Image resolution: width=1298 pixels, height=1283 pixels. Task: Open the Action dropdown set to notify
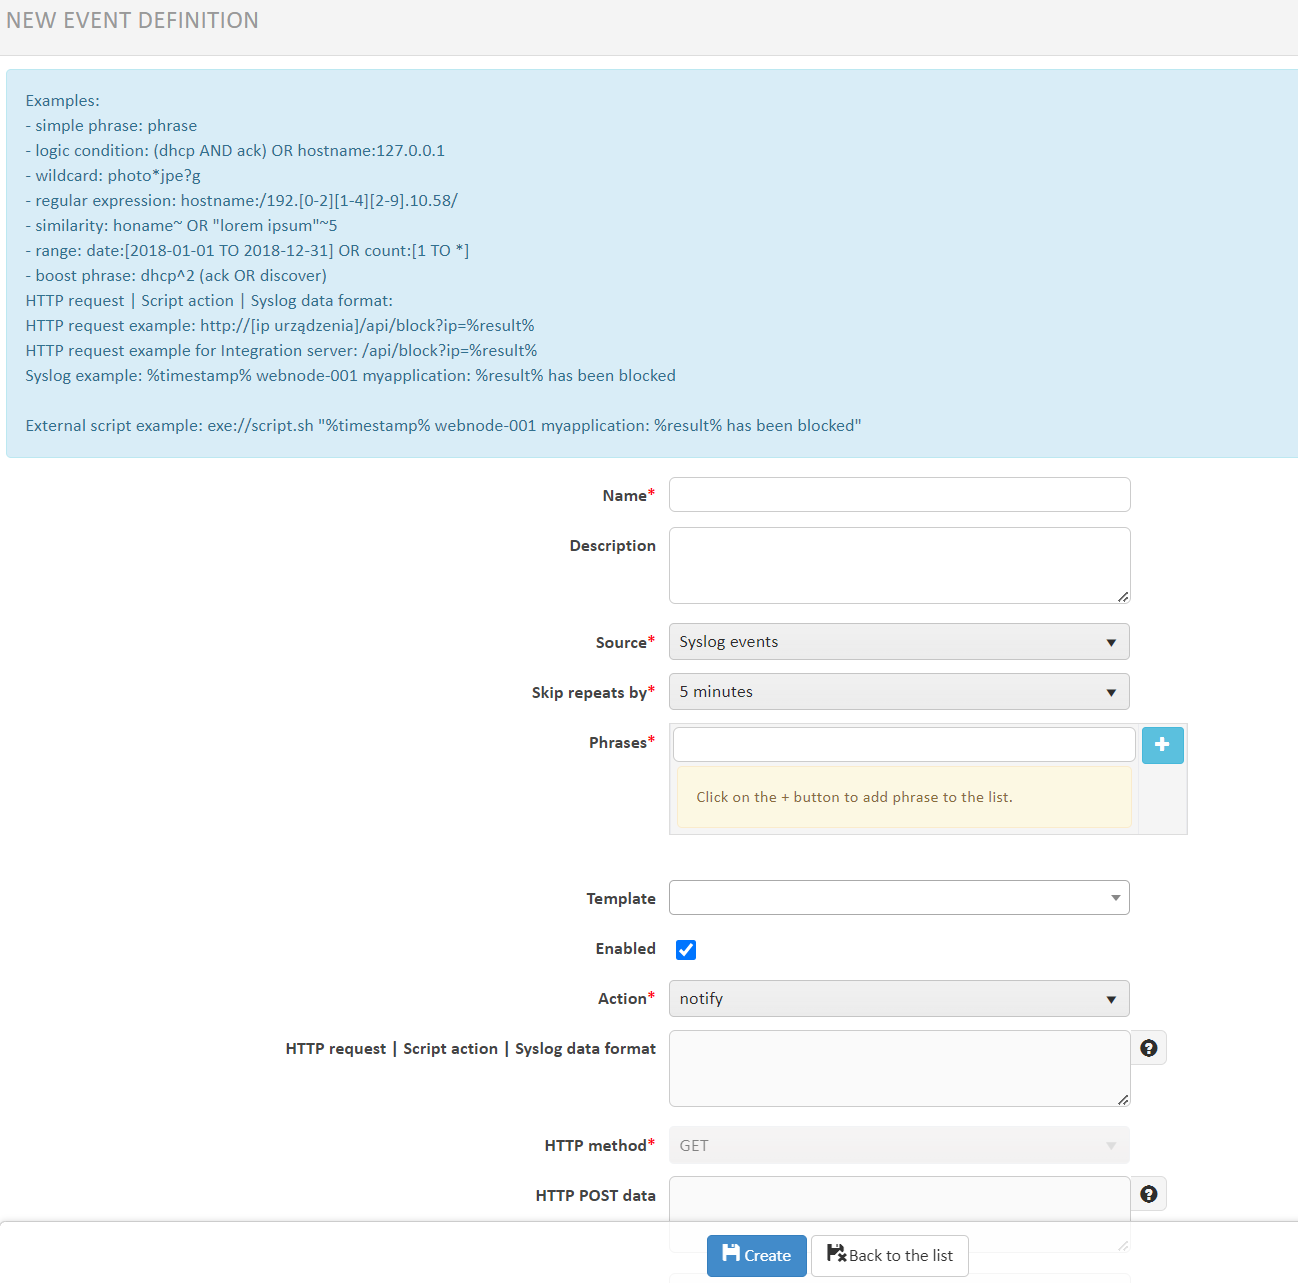coord(899,999)
